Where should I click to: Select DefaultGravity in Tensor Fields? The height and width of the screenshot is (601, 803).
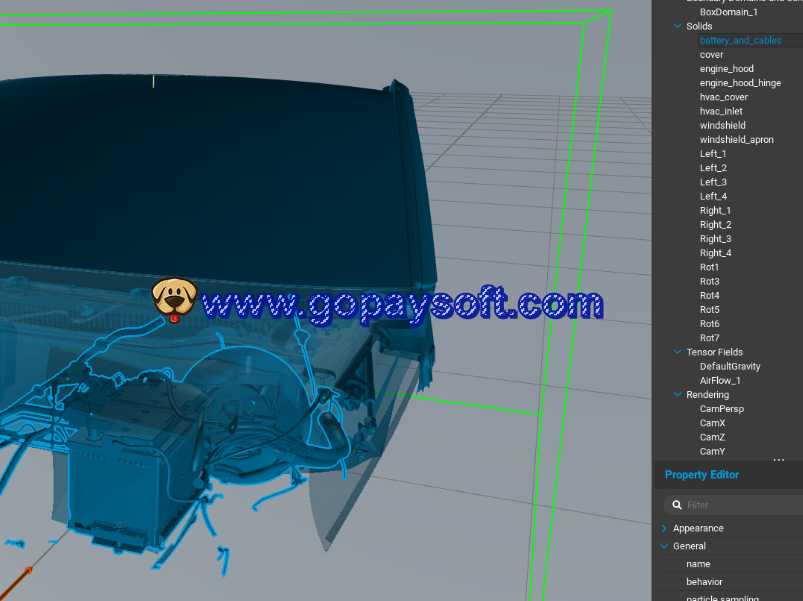click(729, 367)
